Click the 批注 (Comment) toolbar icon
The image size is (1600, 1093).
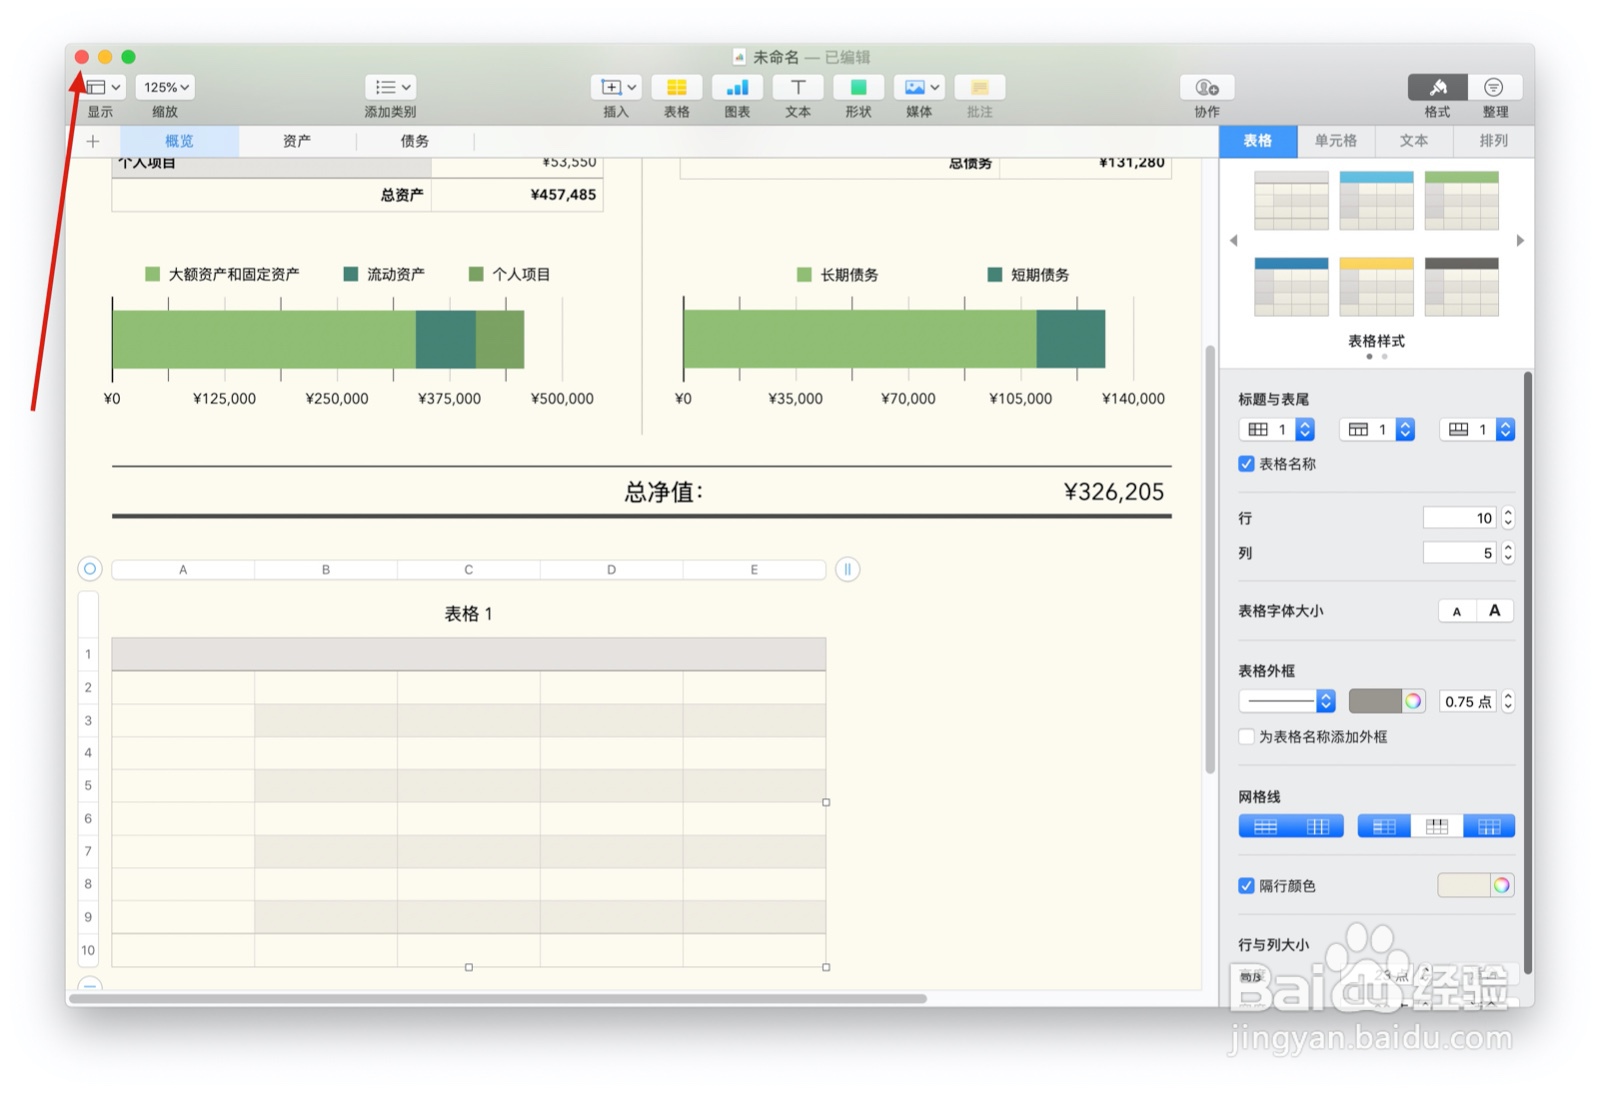tap(980, 88)
